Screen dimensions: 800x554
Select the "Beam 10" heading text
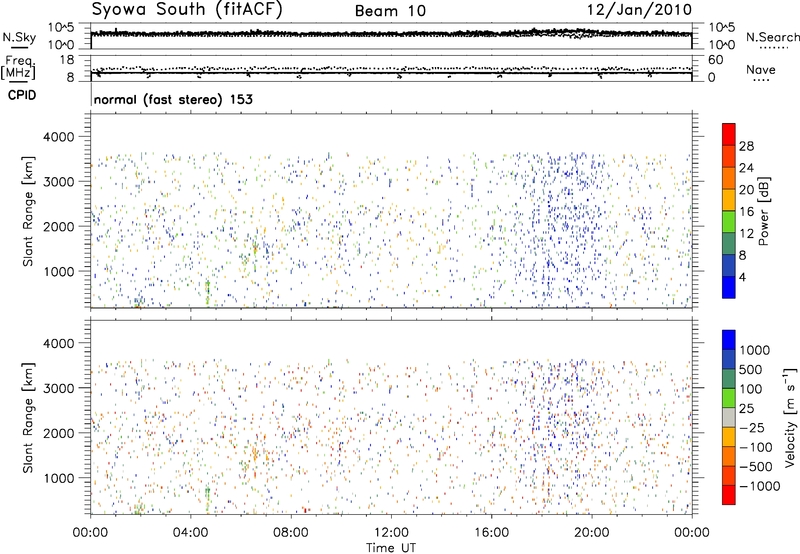click(x=390, y=11)
